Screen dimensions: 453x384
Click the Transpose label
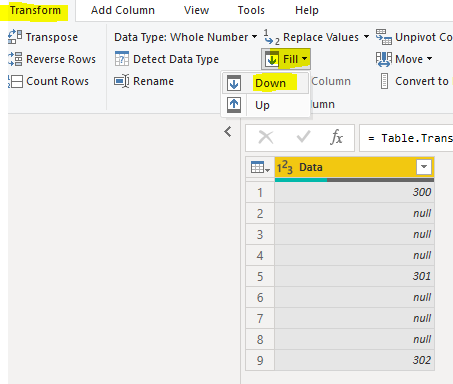pyautogui.click(x=52, y=37)
